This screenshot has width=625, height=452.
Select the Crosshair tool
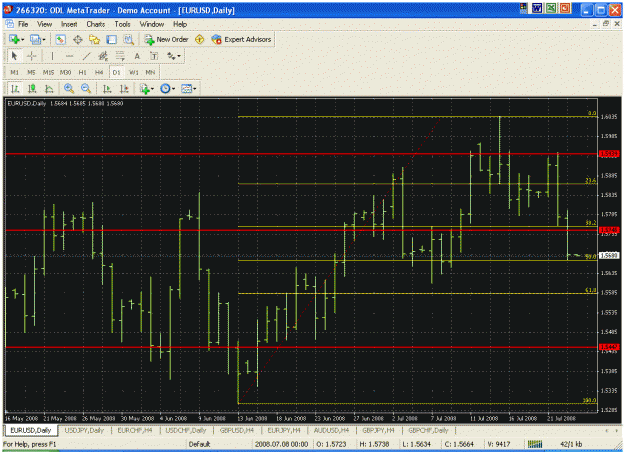coord(31,56)
